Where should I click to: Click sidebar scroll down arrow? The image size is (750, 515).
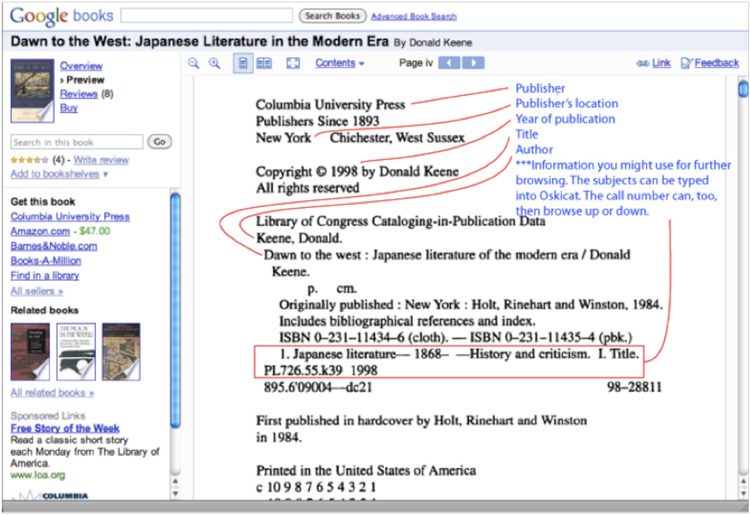point(175,493)
